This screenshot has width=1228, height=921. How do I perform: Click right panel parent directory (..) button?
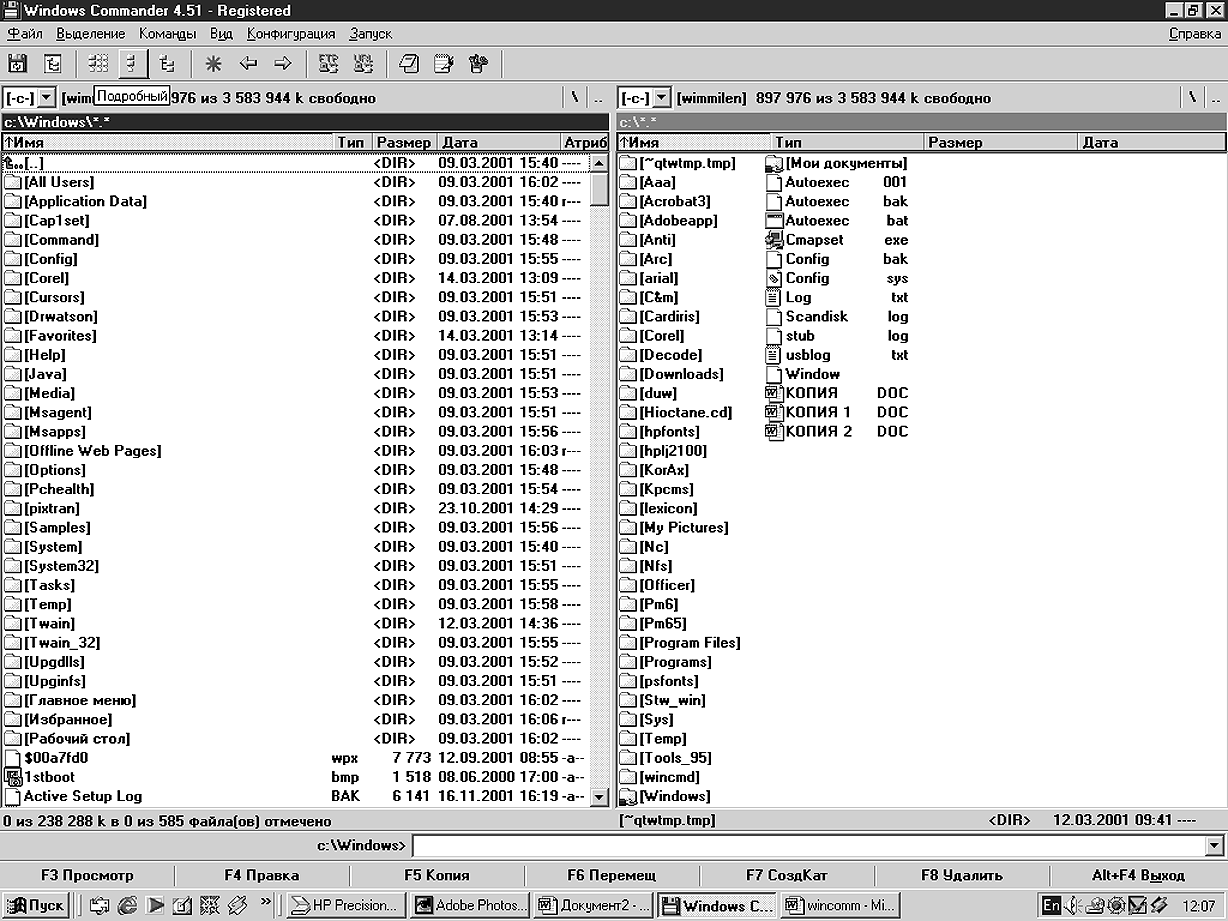[x=1215, y=98]
